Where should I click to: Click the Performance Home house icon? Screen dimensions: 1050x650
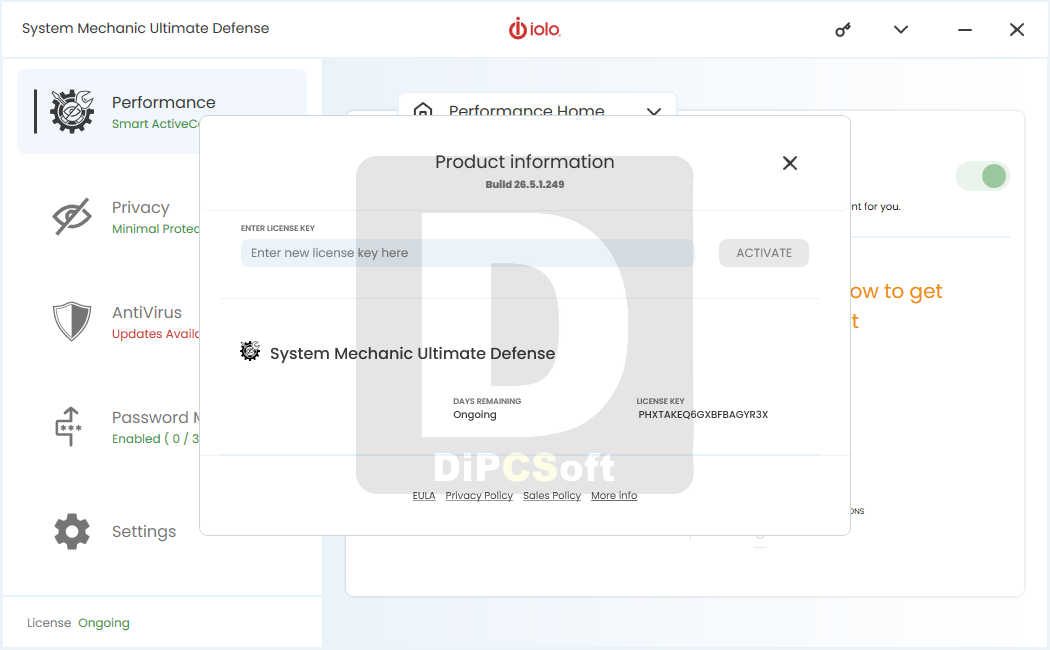click(x=423, y=109)
